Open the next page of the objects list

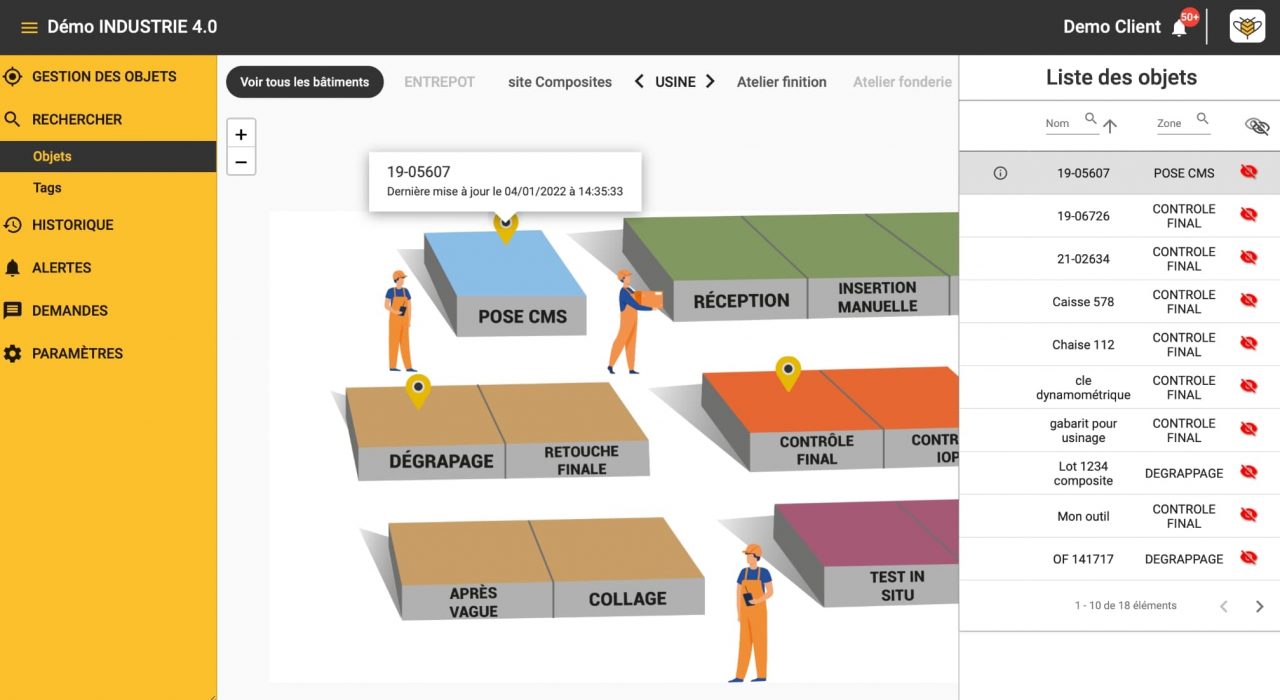(1260, 606)
